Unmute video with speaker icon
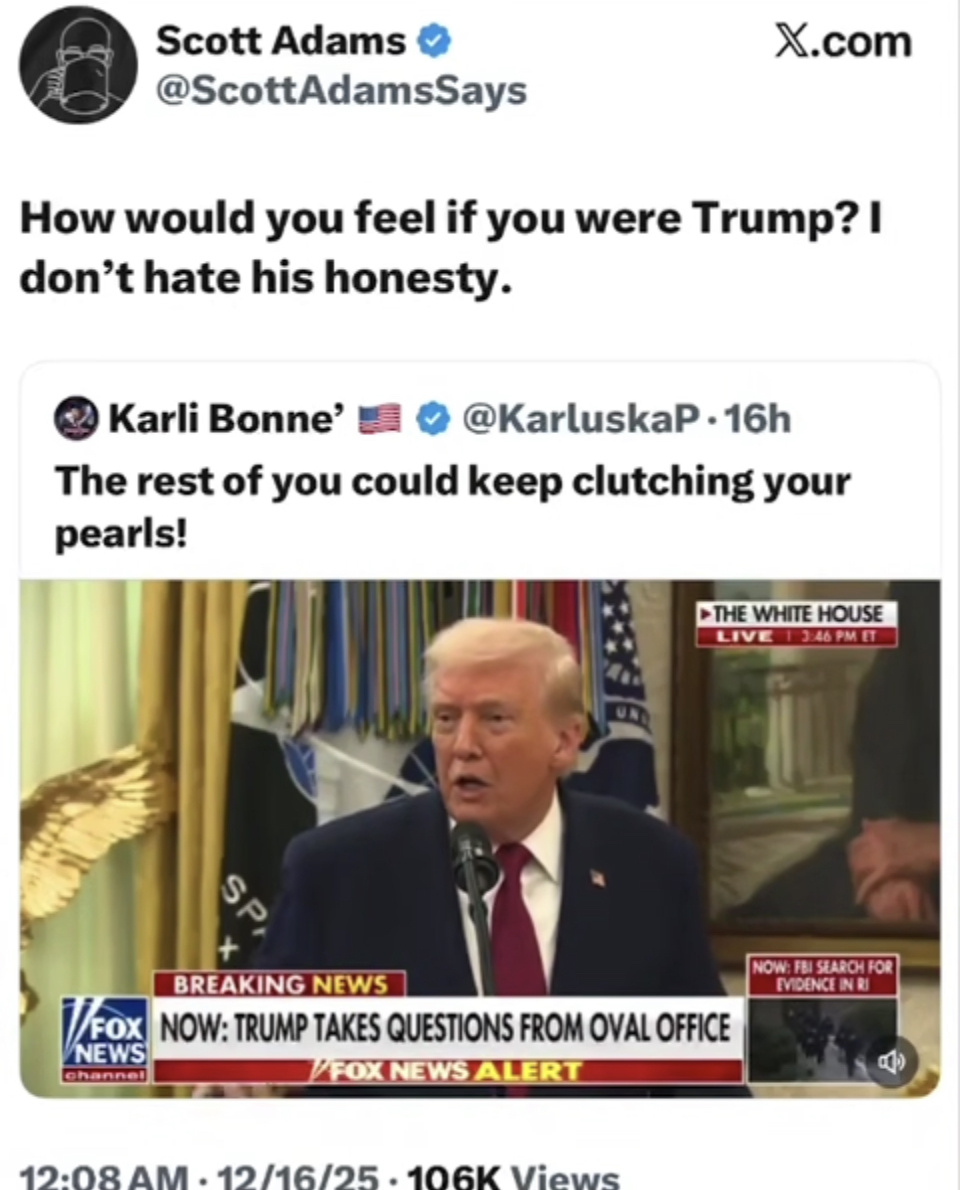960x1190 pixels. (x=891, y=1061)
